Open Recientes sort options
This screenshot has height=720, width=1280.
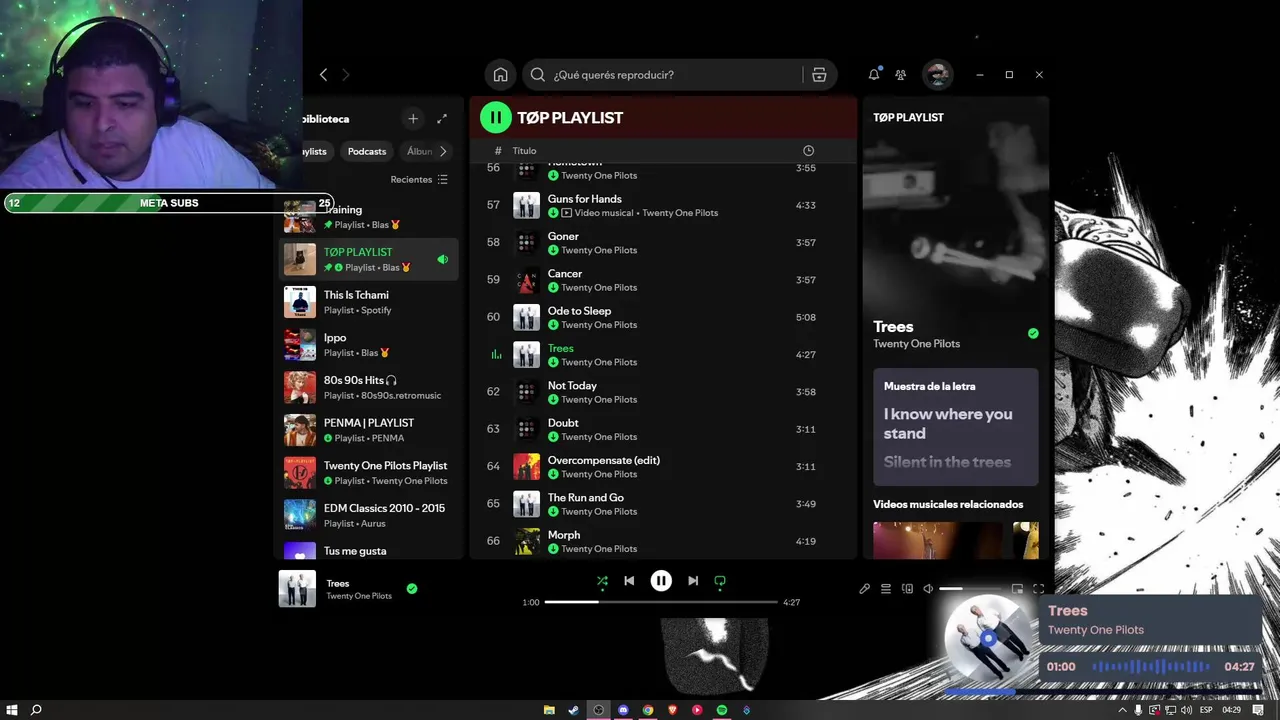pyautogui.click(x=419, y=179)
